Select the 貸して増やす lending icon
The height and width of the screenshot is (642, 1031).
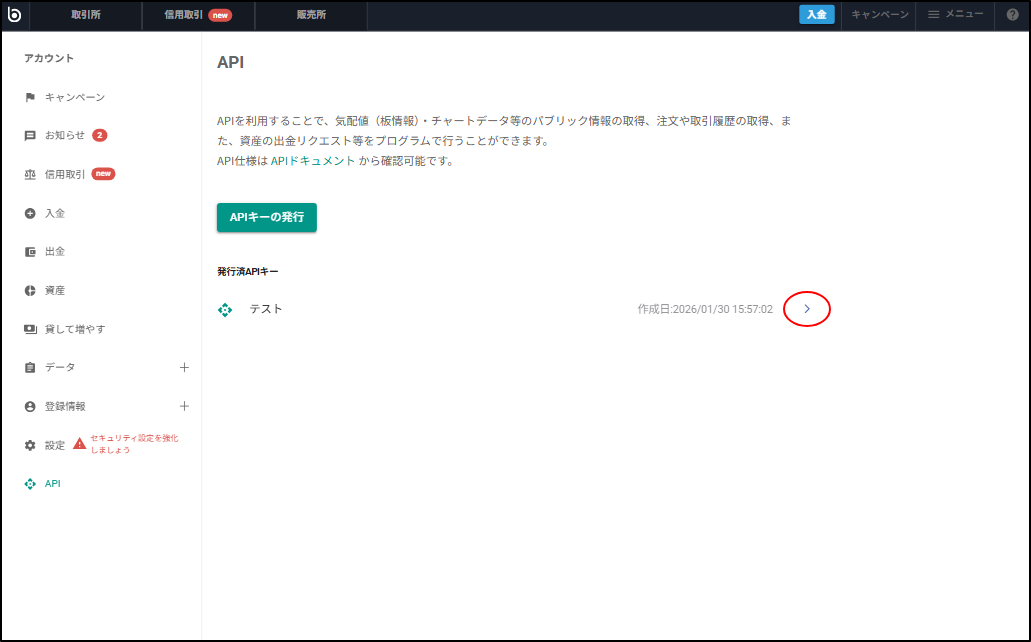[x=30, y=328]
